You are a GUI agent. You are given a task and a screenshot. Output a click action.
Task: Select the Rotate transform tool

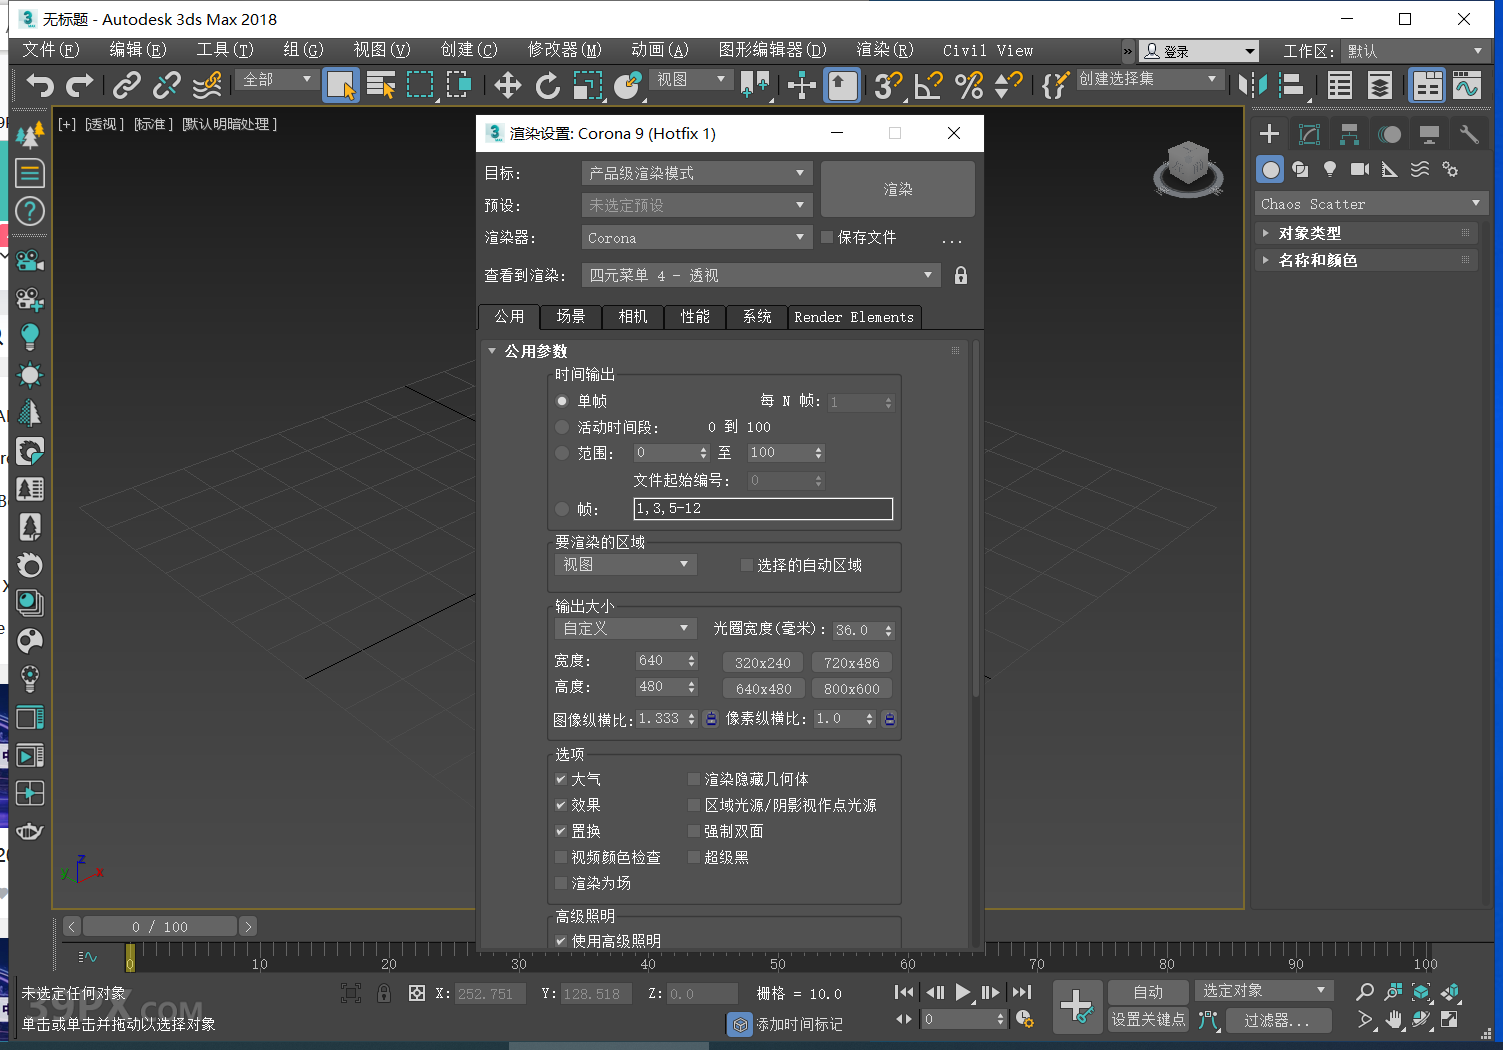tap(547, 86)
